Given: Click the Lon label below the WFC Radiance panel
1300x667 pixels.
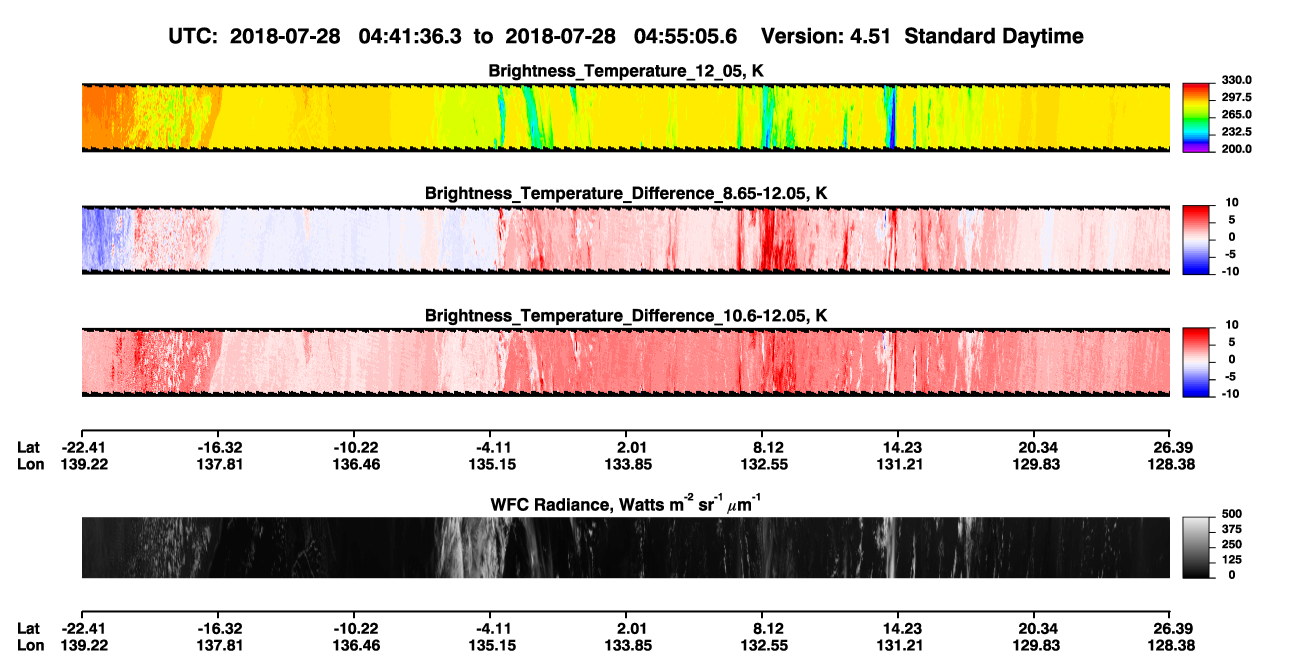Looking at the screenshot, I should (x=31, y=644).
